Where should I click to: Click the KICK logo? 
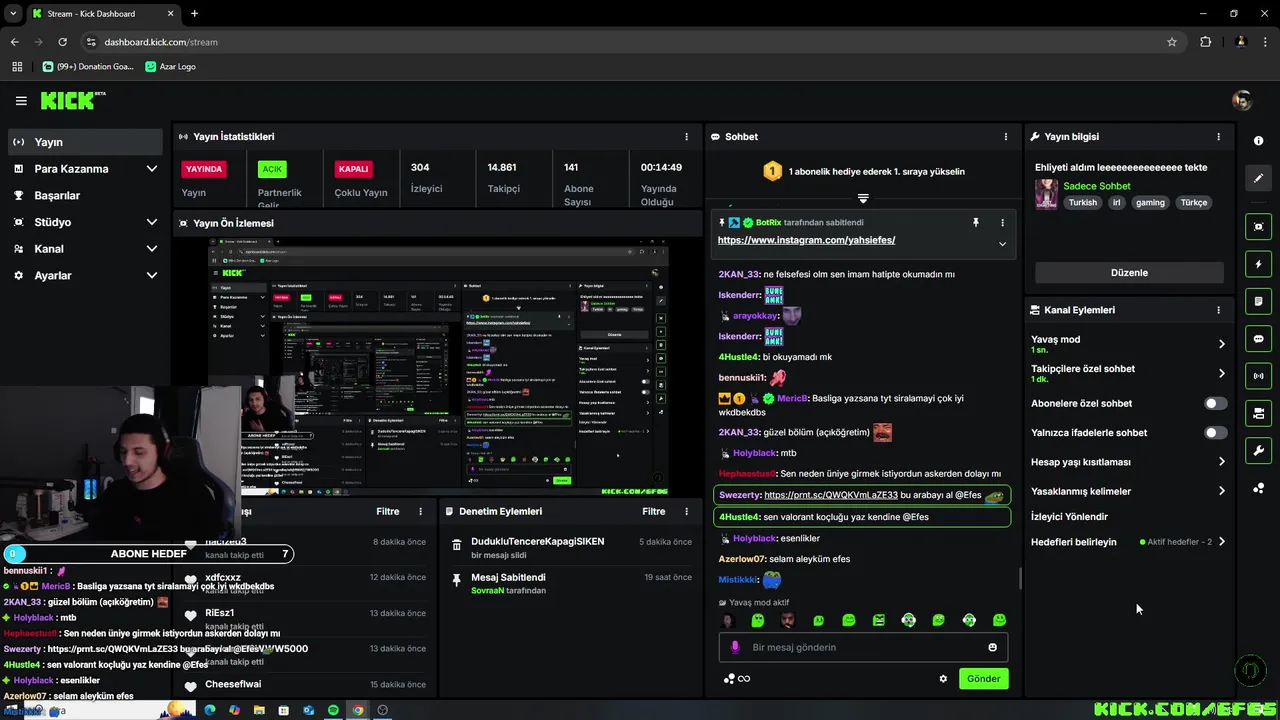pos(73,100)
